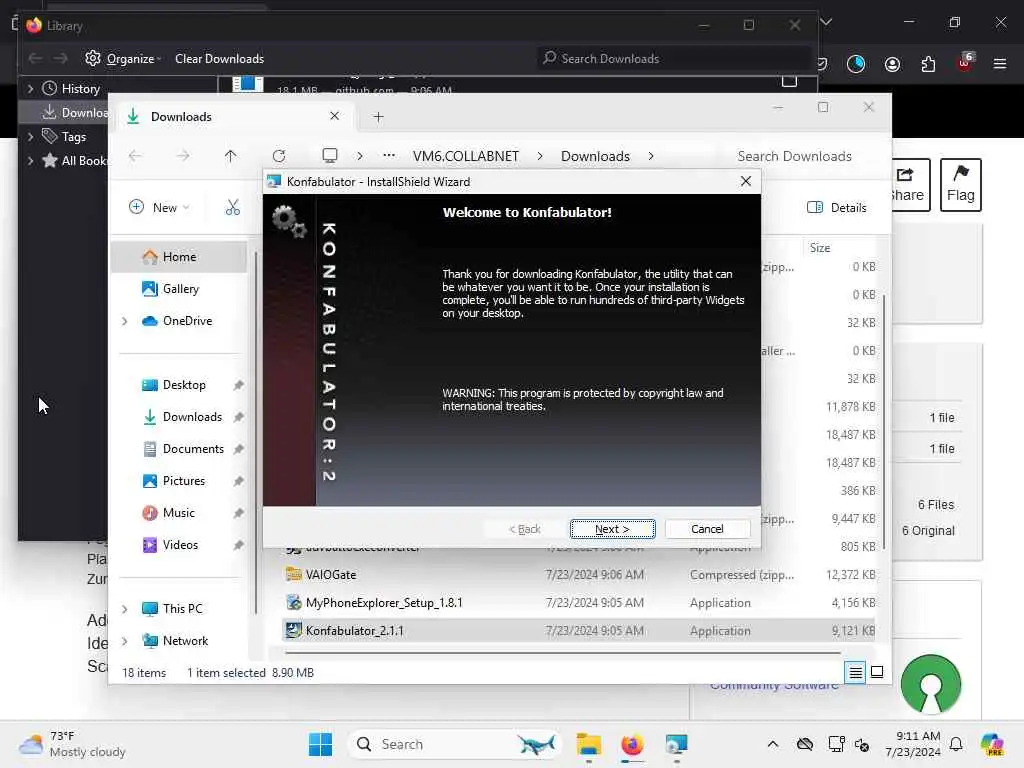Switch Explorer to details list view
Screen dimensions: 1024x768
pos(855,672)
